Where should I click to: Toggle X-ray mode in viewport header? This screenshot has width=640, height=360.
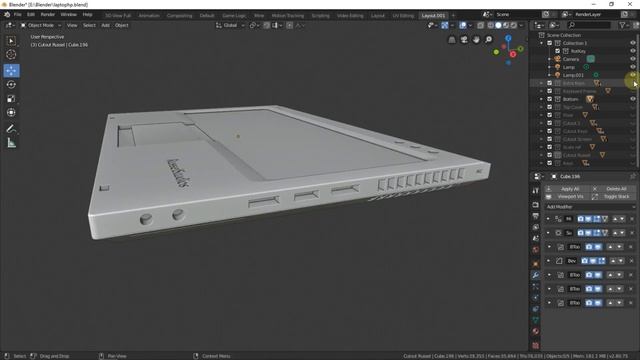point(480,25)
